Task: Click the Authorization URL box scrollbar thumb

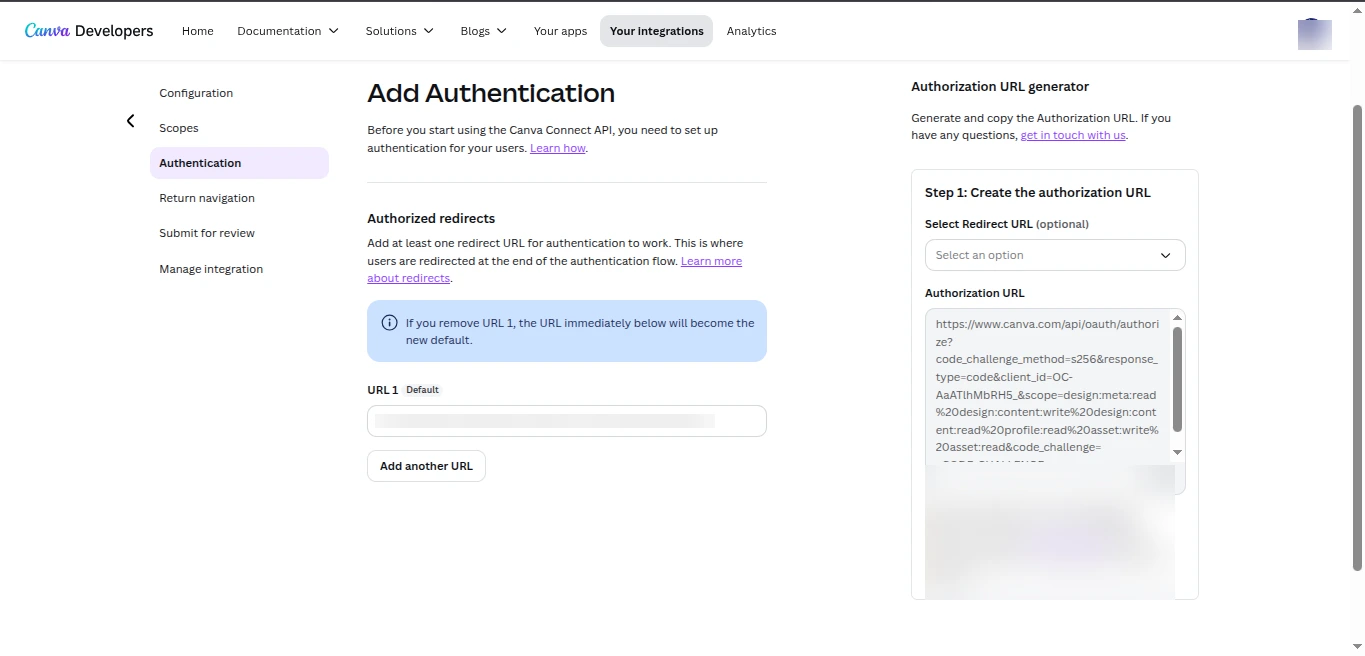Action: pyautogui.click(x=1177, y=379)
